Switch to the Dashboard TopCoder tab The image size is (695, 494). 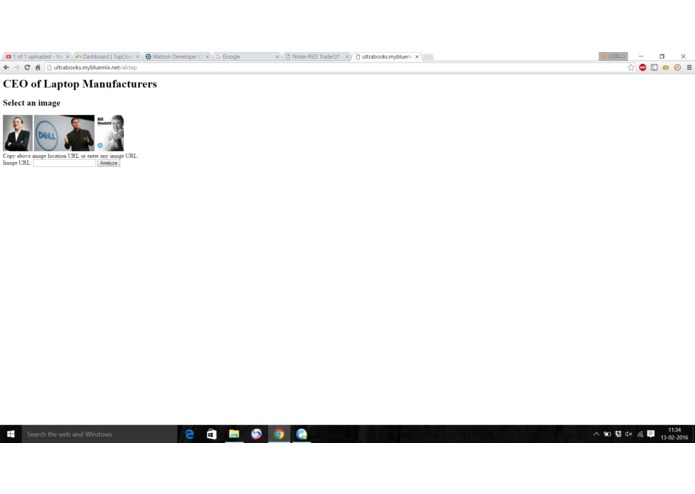pyautogui.click(x=105, y=57)
